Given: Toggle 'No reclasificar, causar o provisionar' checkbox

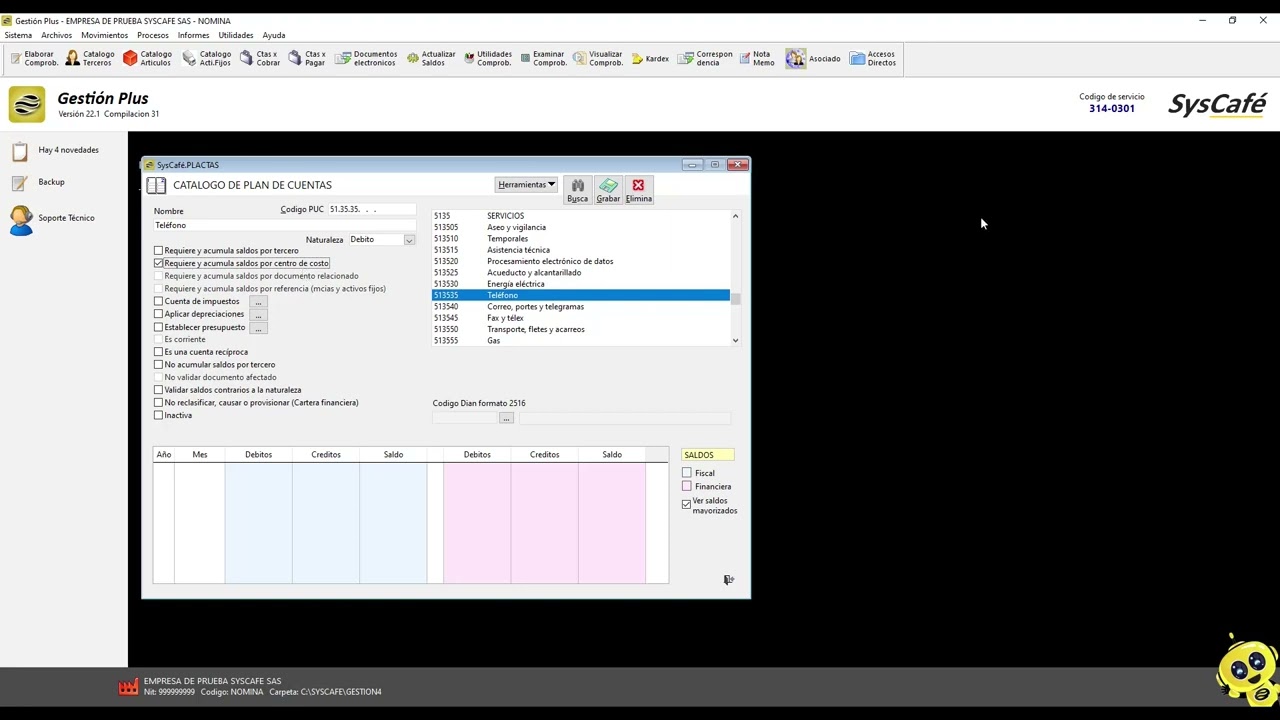Looking at the screenshot, I should click(x=158, y=403).
